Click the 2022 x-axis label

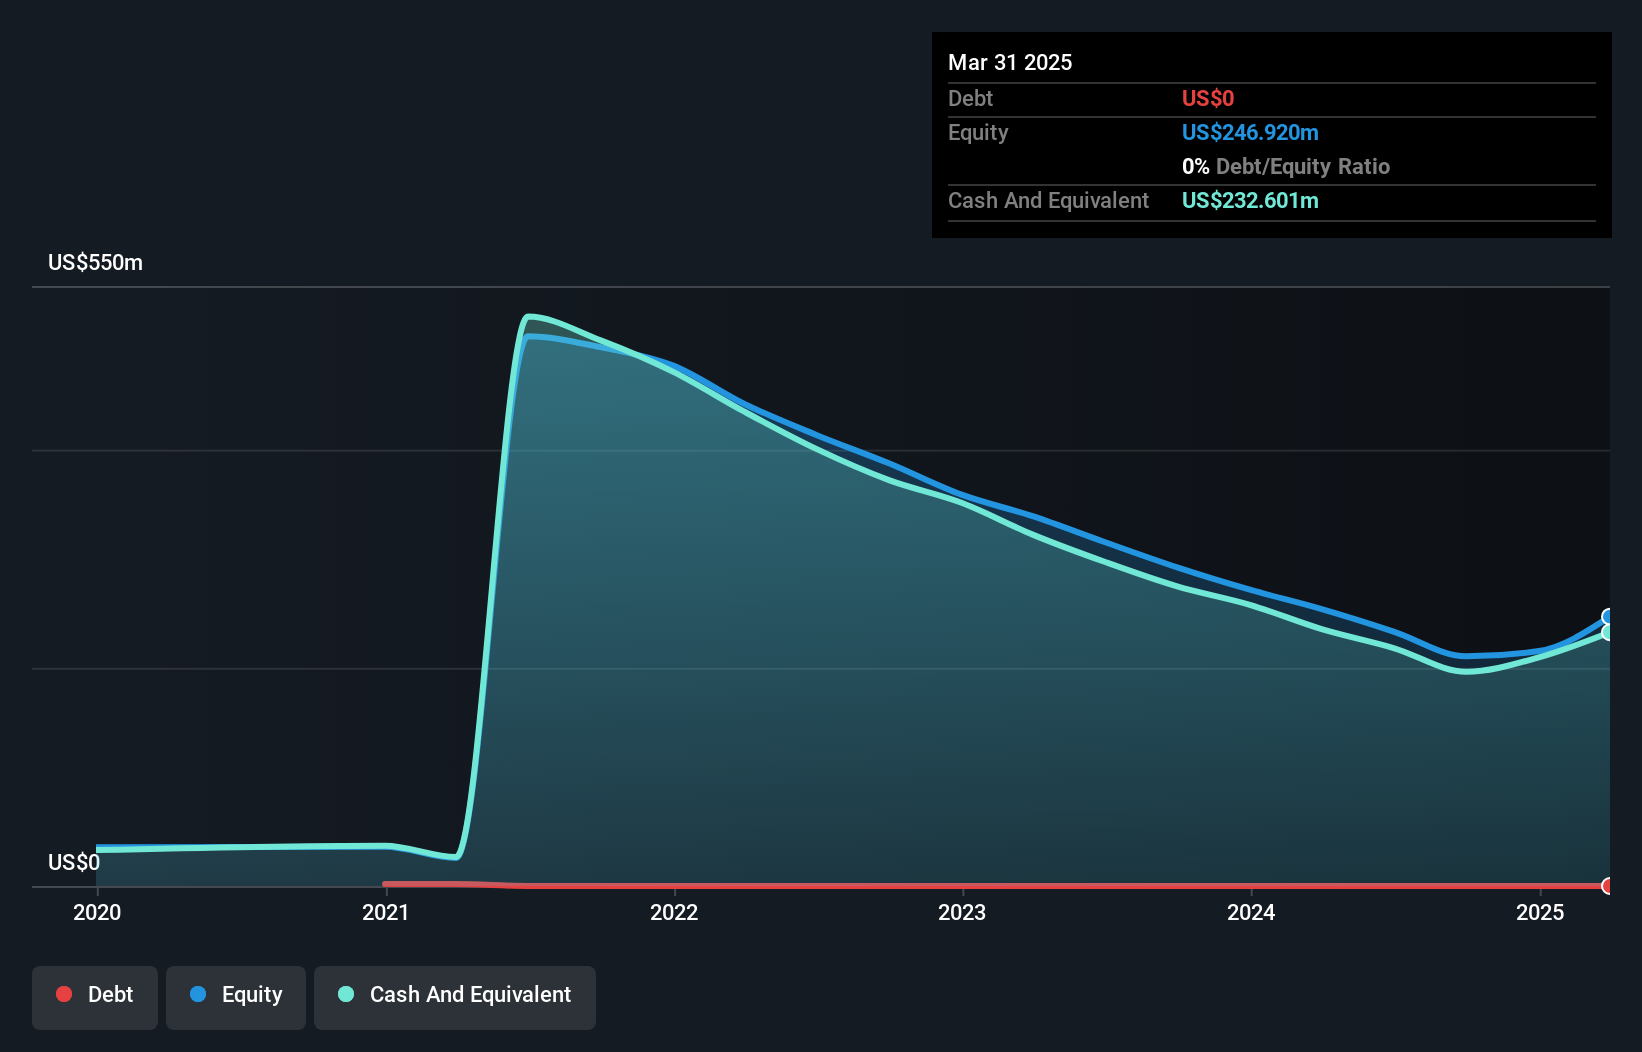pyautogui.click(x=674, y=912)
